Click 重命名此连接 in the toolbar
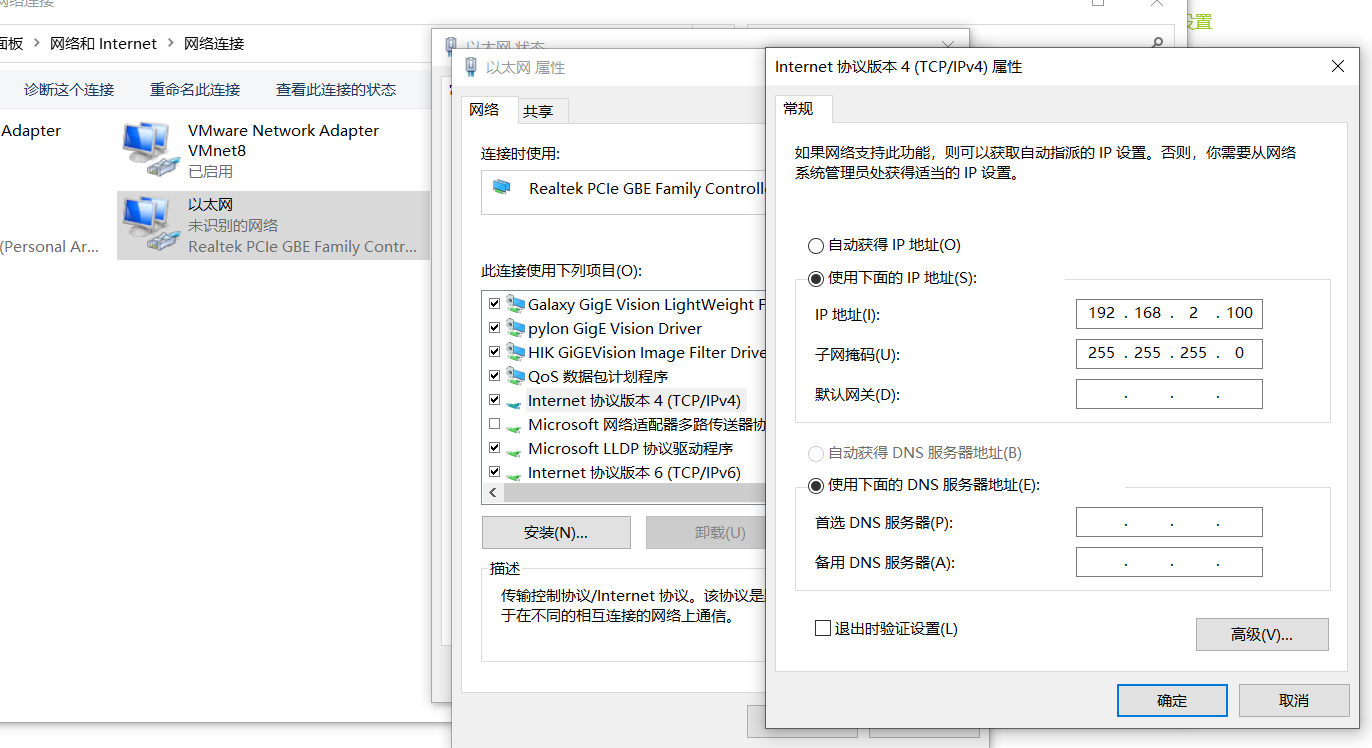The height and width of the screenshot is (748, 1372). pos(195,89)
